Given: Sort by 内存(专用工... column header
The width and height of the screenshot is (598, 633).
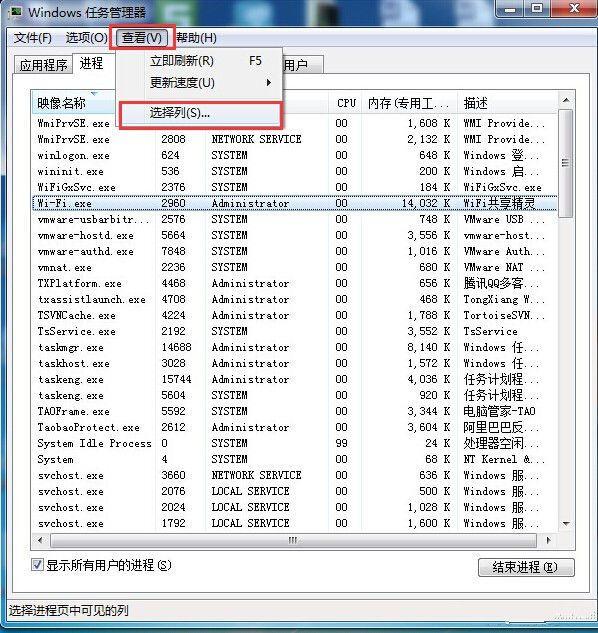Looking at the screenshot, I should pyautogui.click(x=409, y=103).
